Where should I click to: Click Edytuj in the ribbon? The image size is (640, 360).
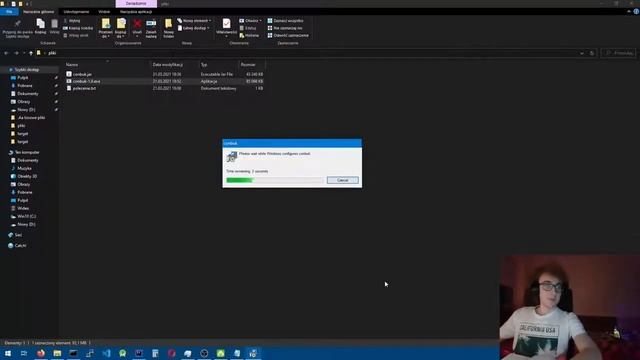tap(248, 28)
